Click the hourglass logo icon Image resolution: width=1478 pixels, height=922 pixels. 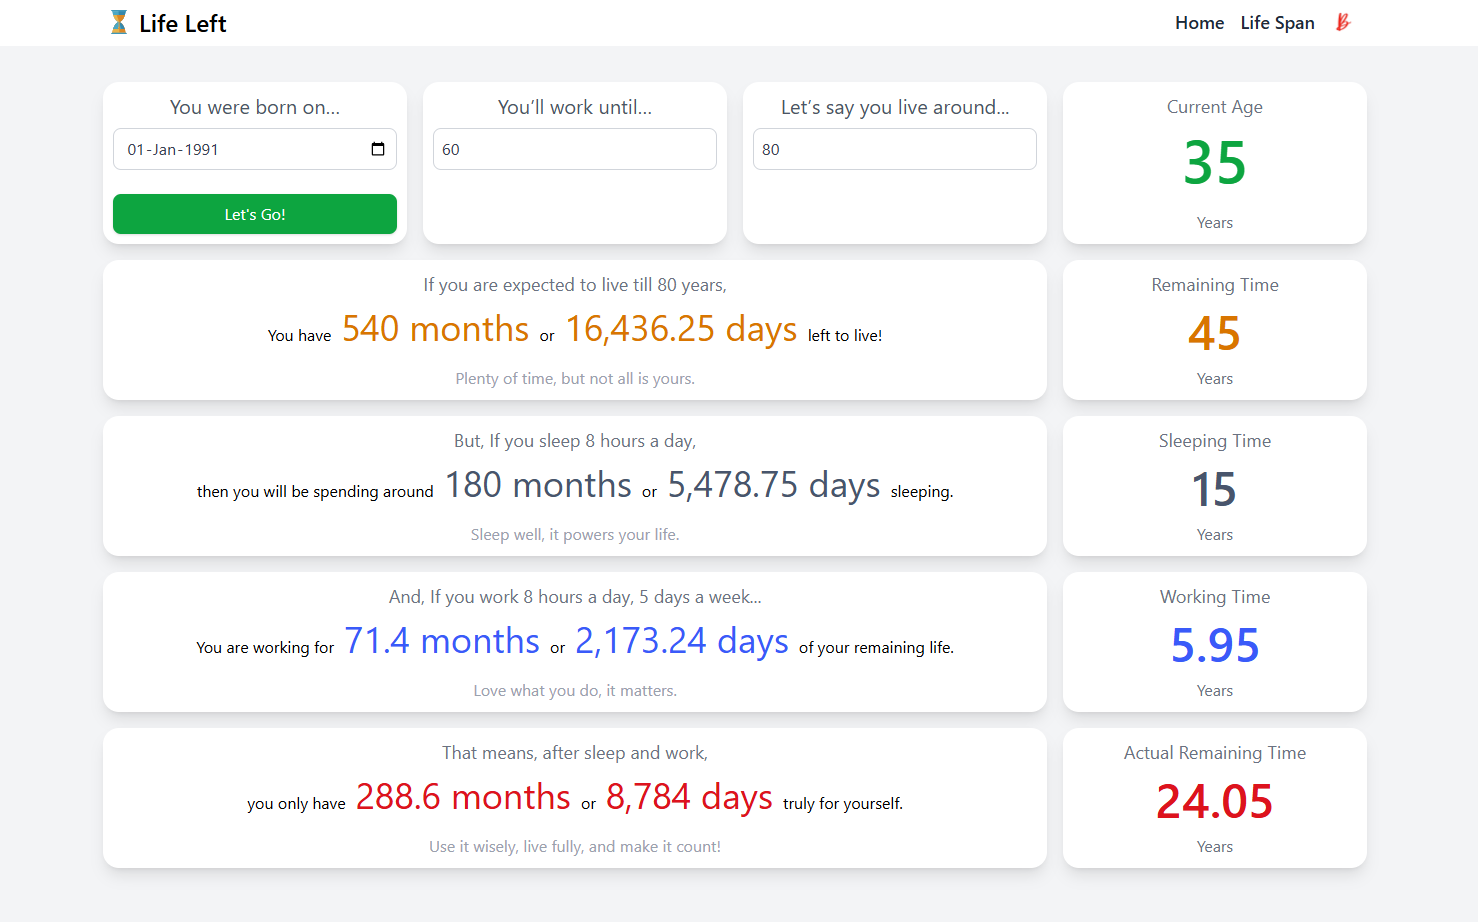click(119, 23)
